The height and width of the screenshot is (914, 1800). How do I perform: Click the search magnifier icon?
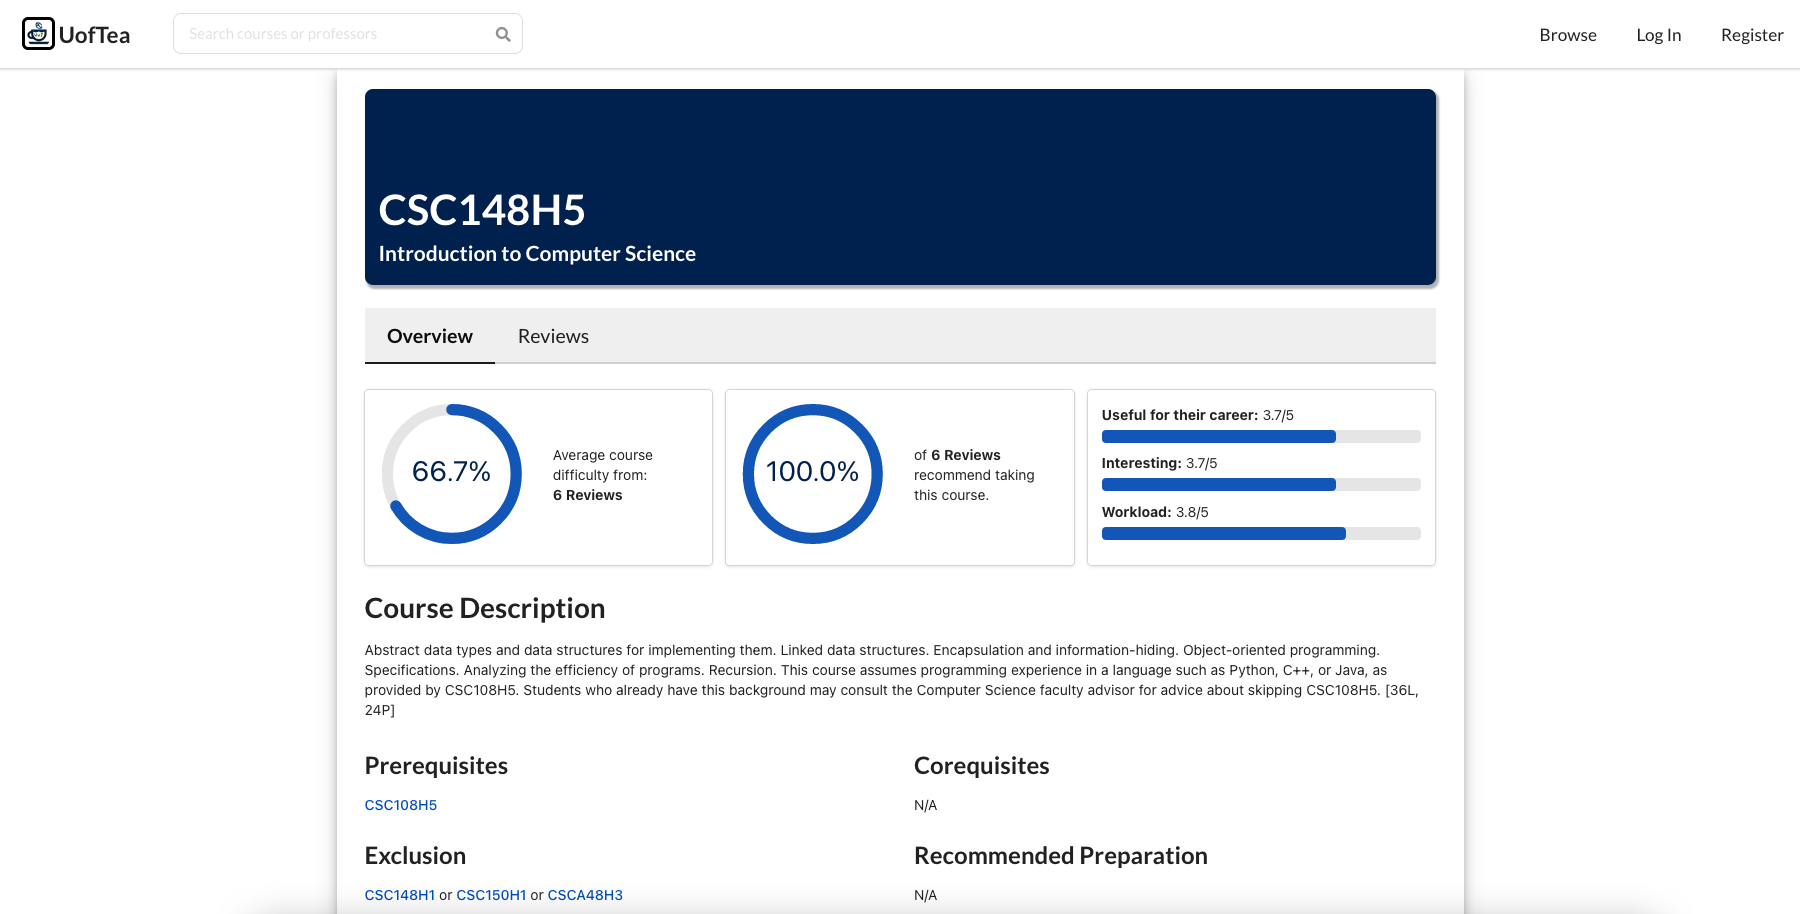click(503, 34)
